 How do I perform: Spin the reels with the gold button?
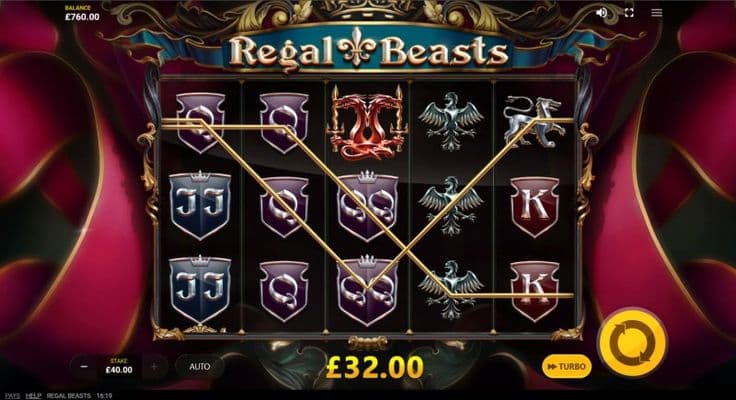click(632, 344)
